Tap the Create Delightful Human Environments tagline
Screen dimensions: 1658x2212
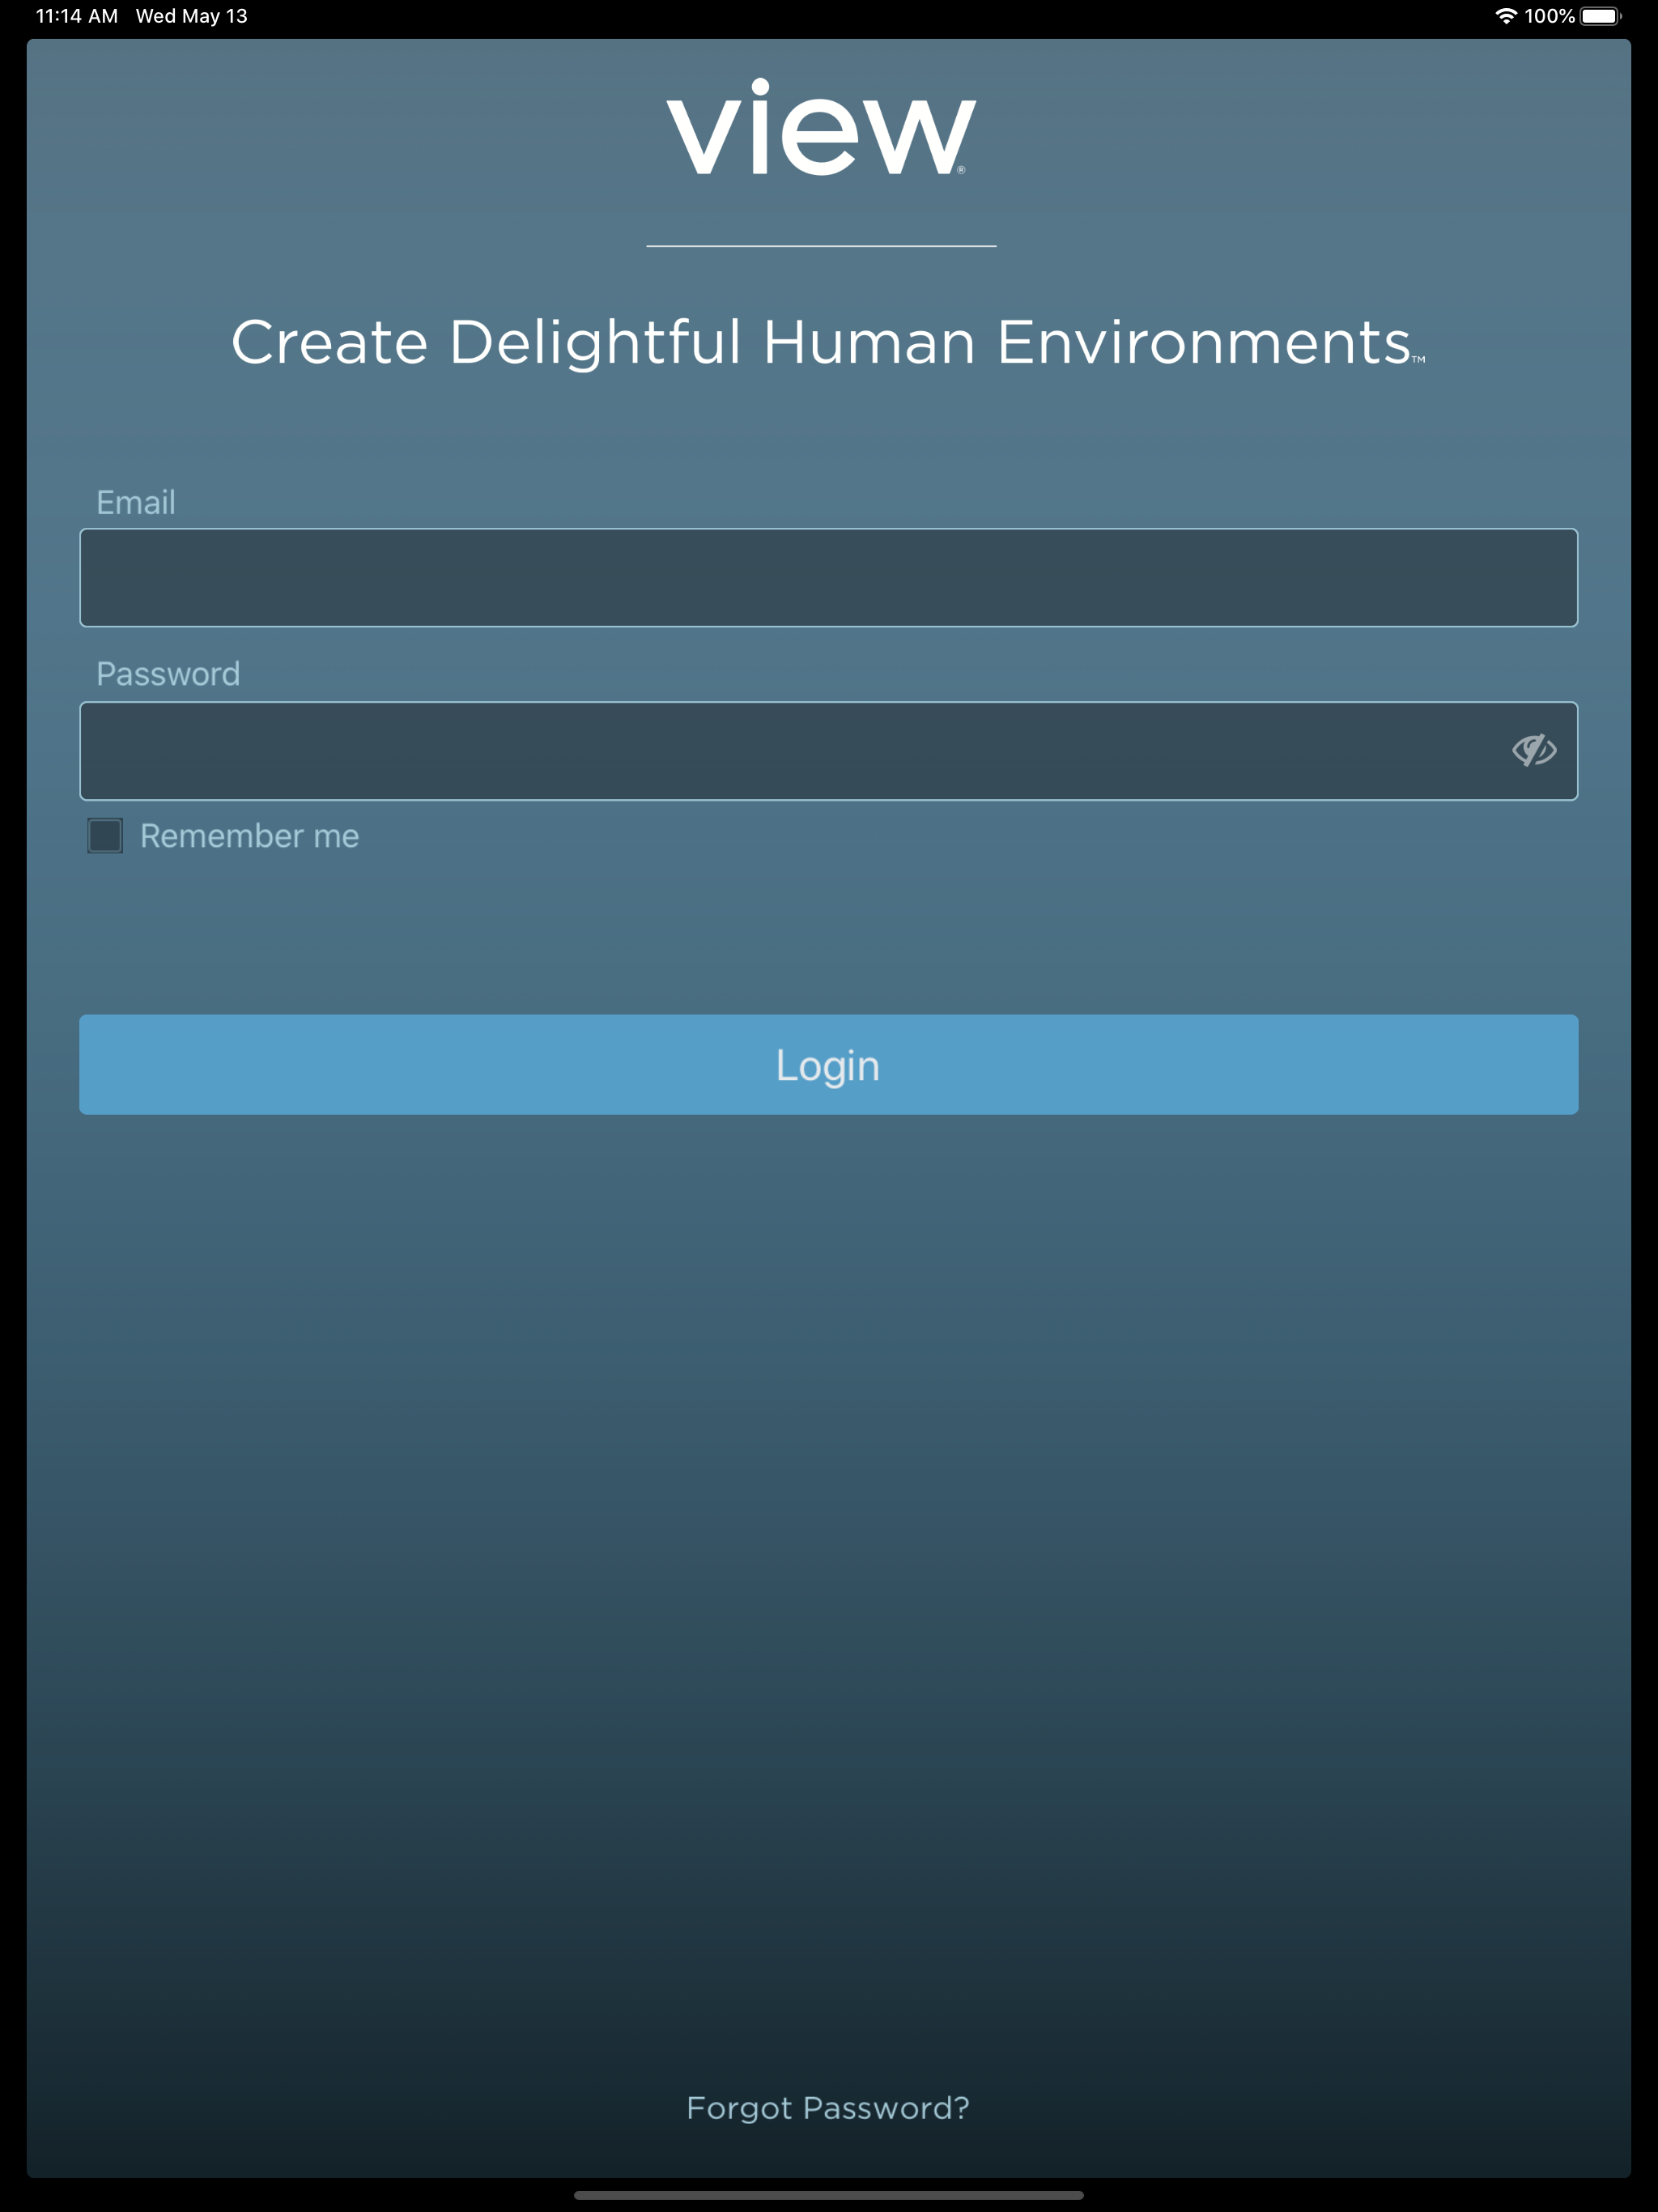click(828, 343)
